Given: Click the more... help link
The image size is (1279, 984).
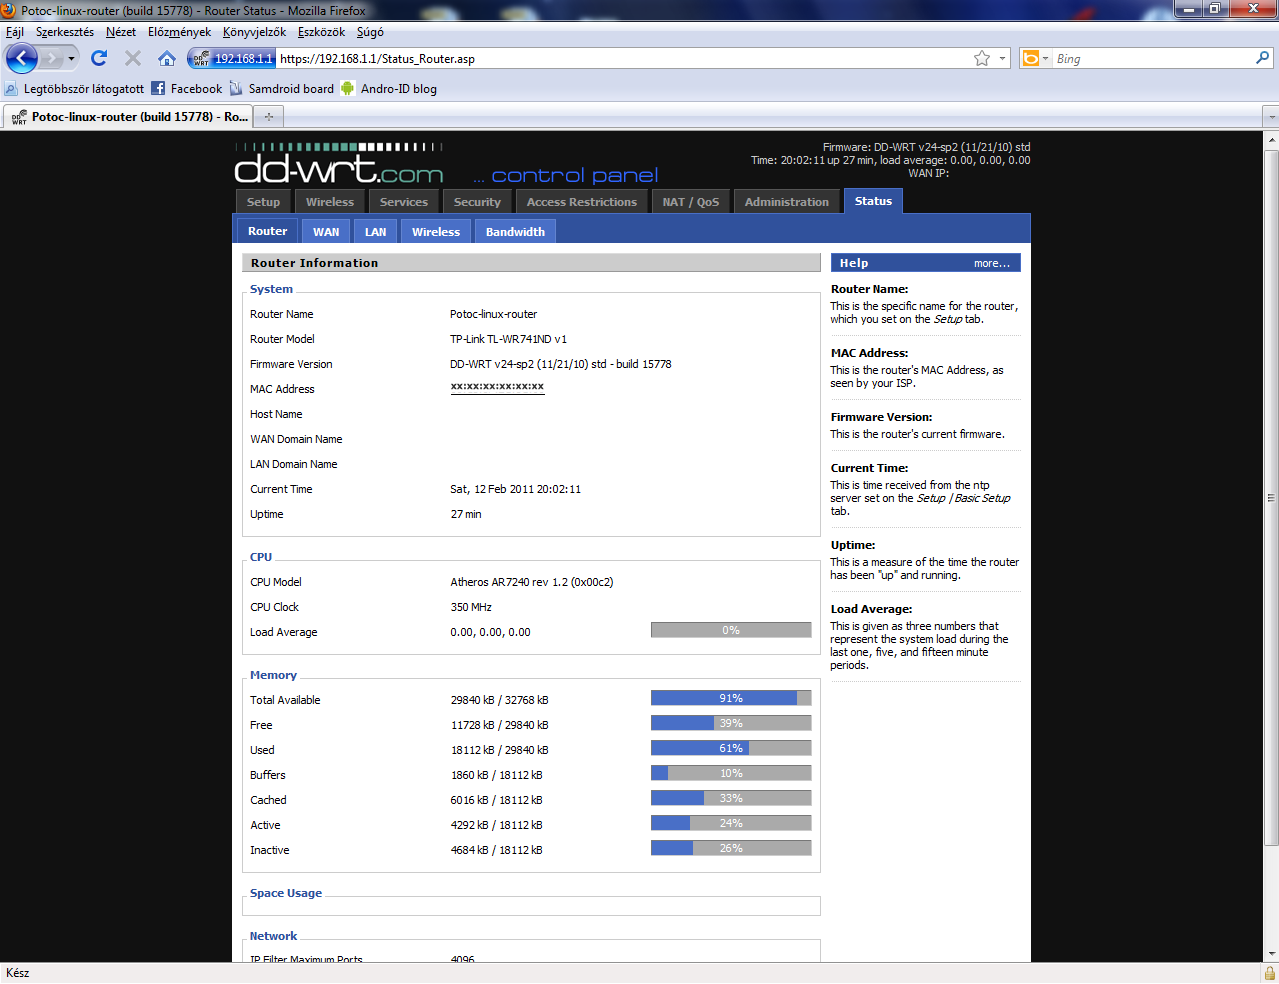Looking at the screenshot, I should pos(992,263).
